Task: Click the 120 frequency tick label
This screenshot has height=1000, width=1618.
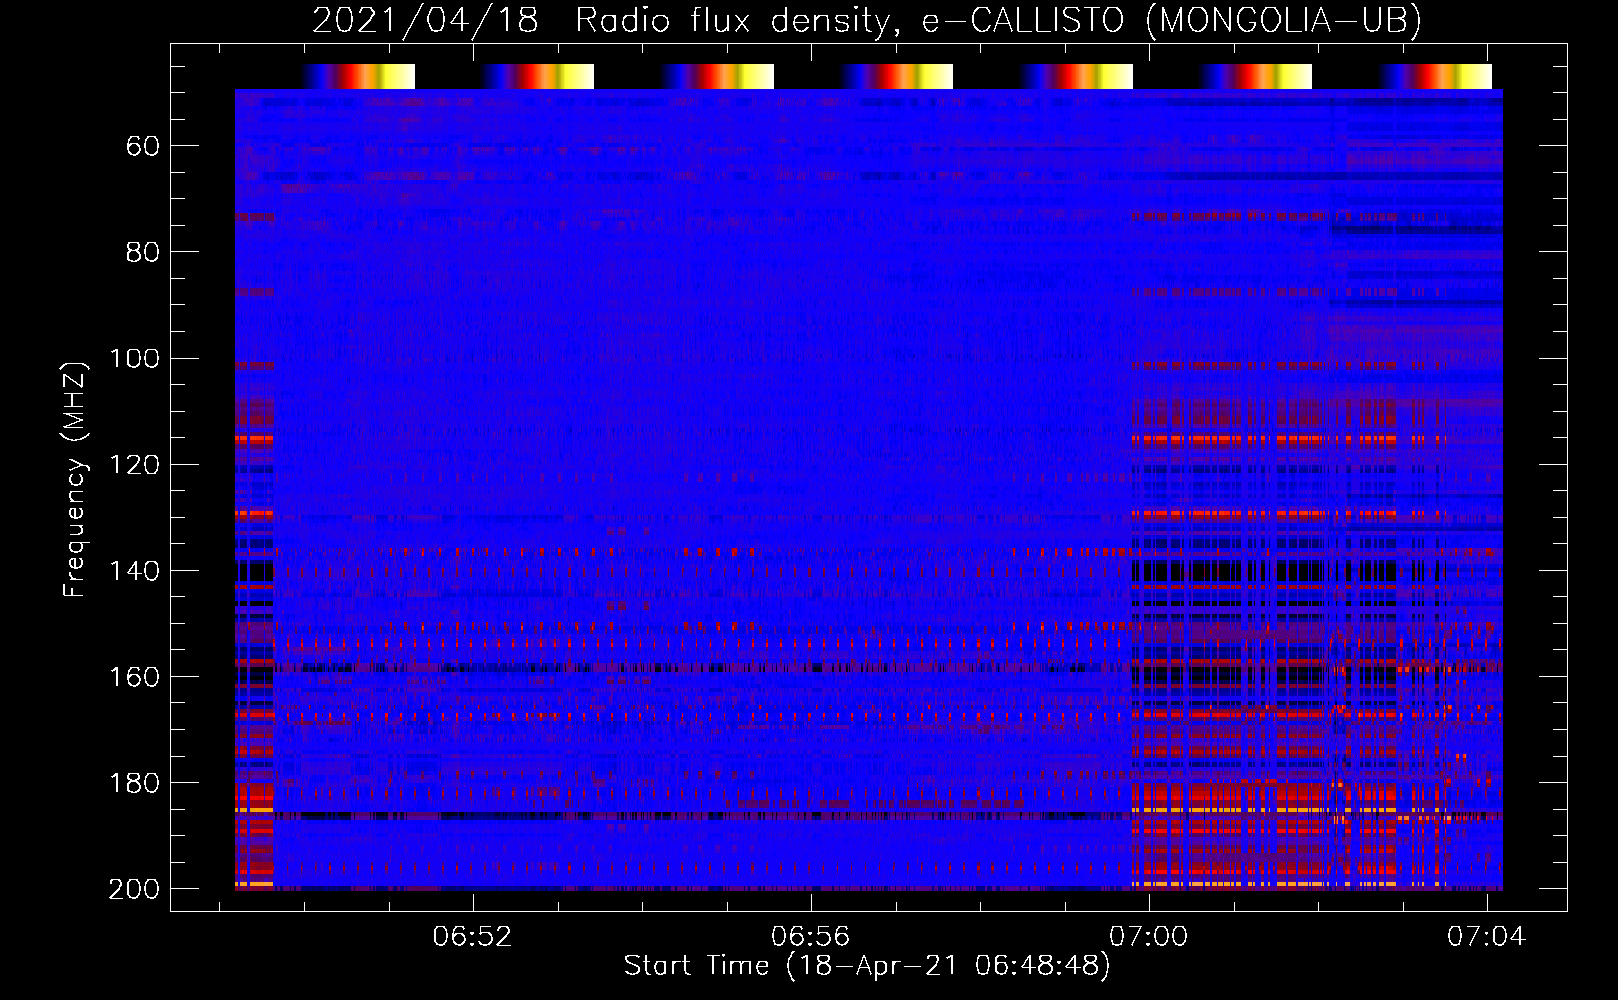Action: pos(134,464)
